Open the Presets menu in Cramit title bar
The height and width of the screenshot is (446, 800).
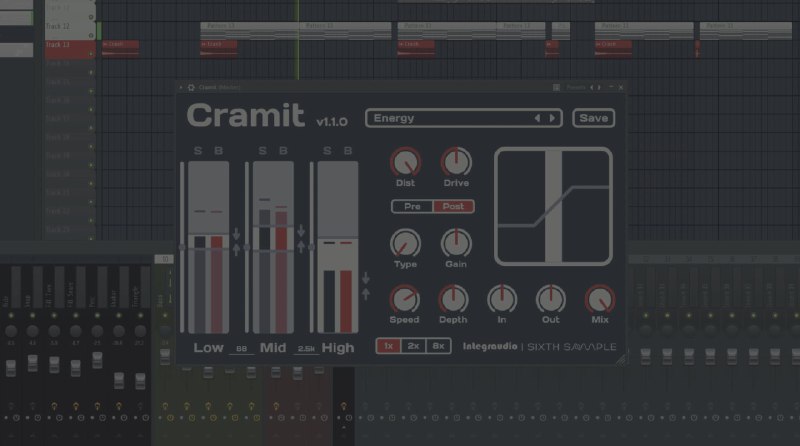[x=576, y=88]
